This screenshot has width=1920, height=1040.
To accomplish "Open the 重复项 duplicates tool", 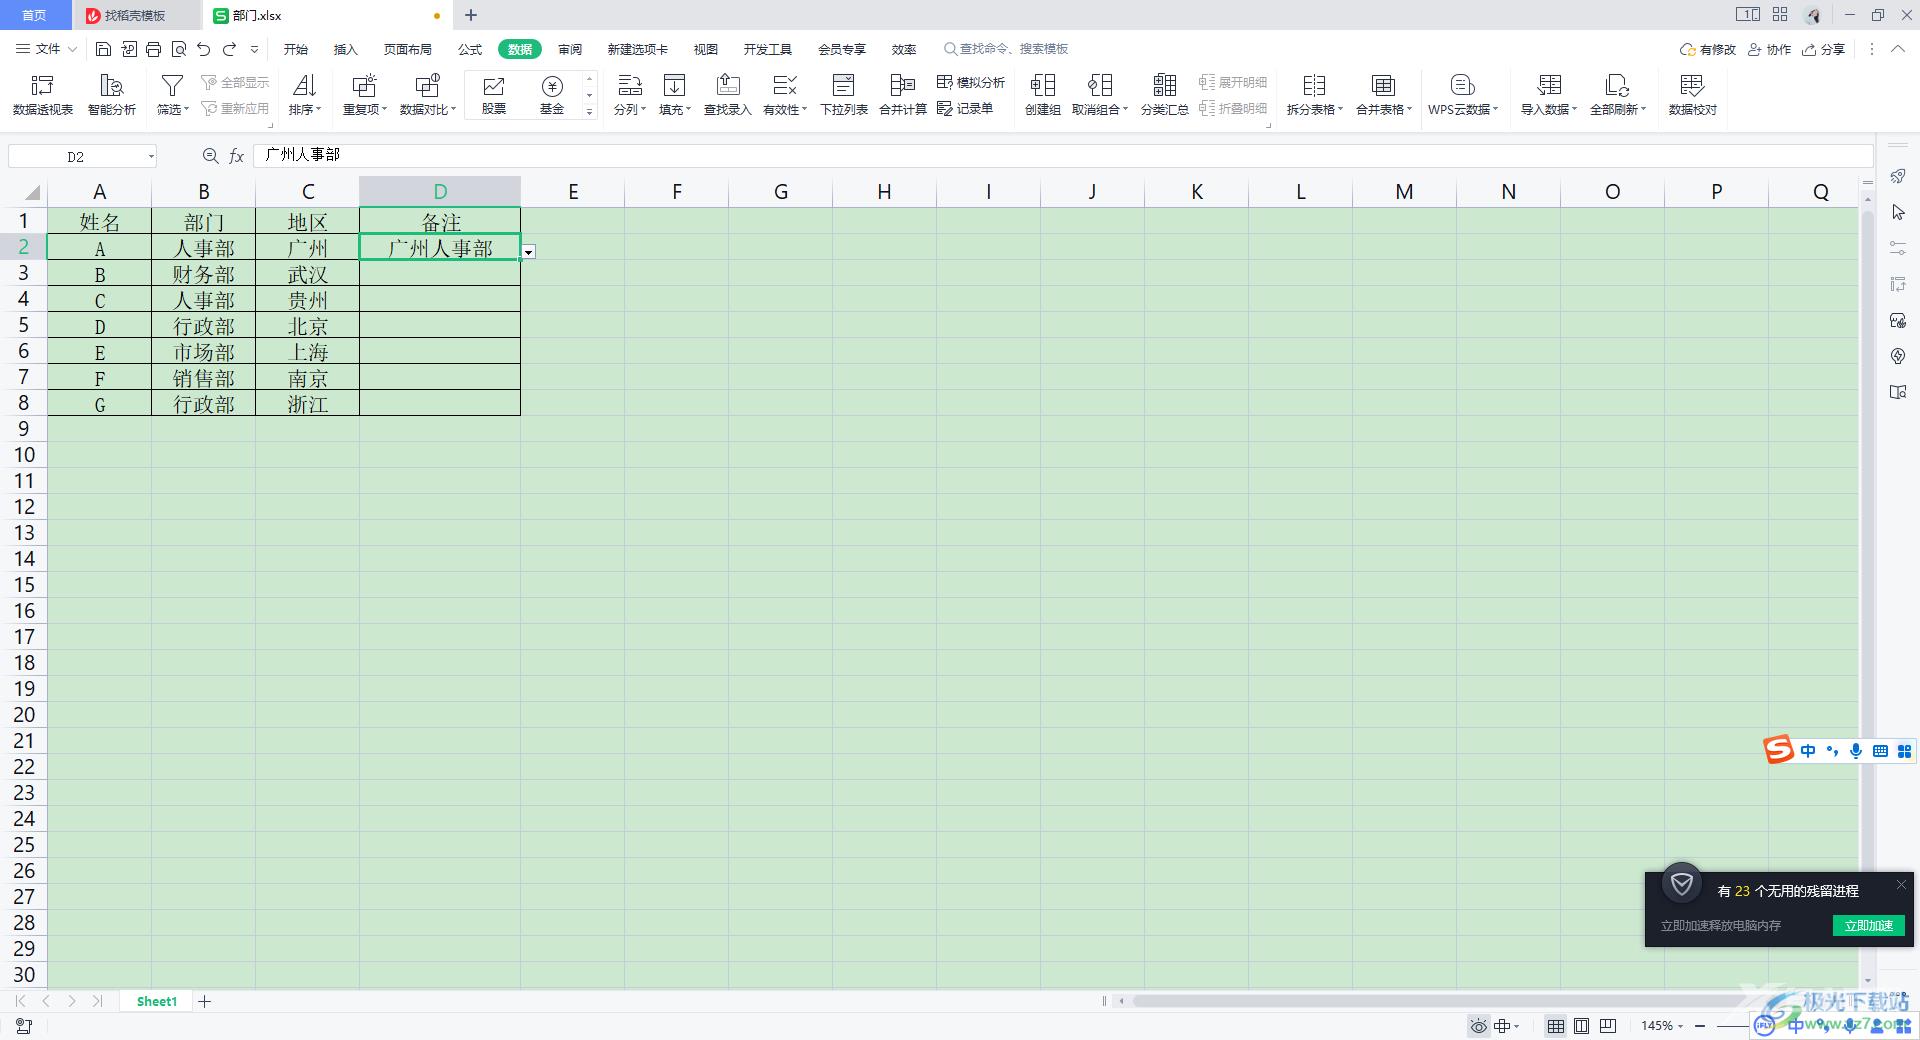I will 365,95.
